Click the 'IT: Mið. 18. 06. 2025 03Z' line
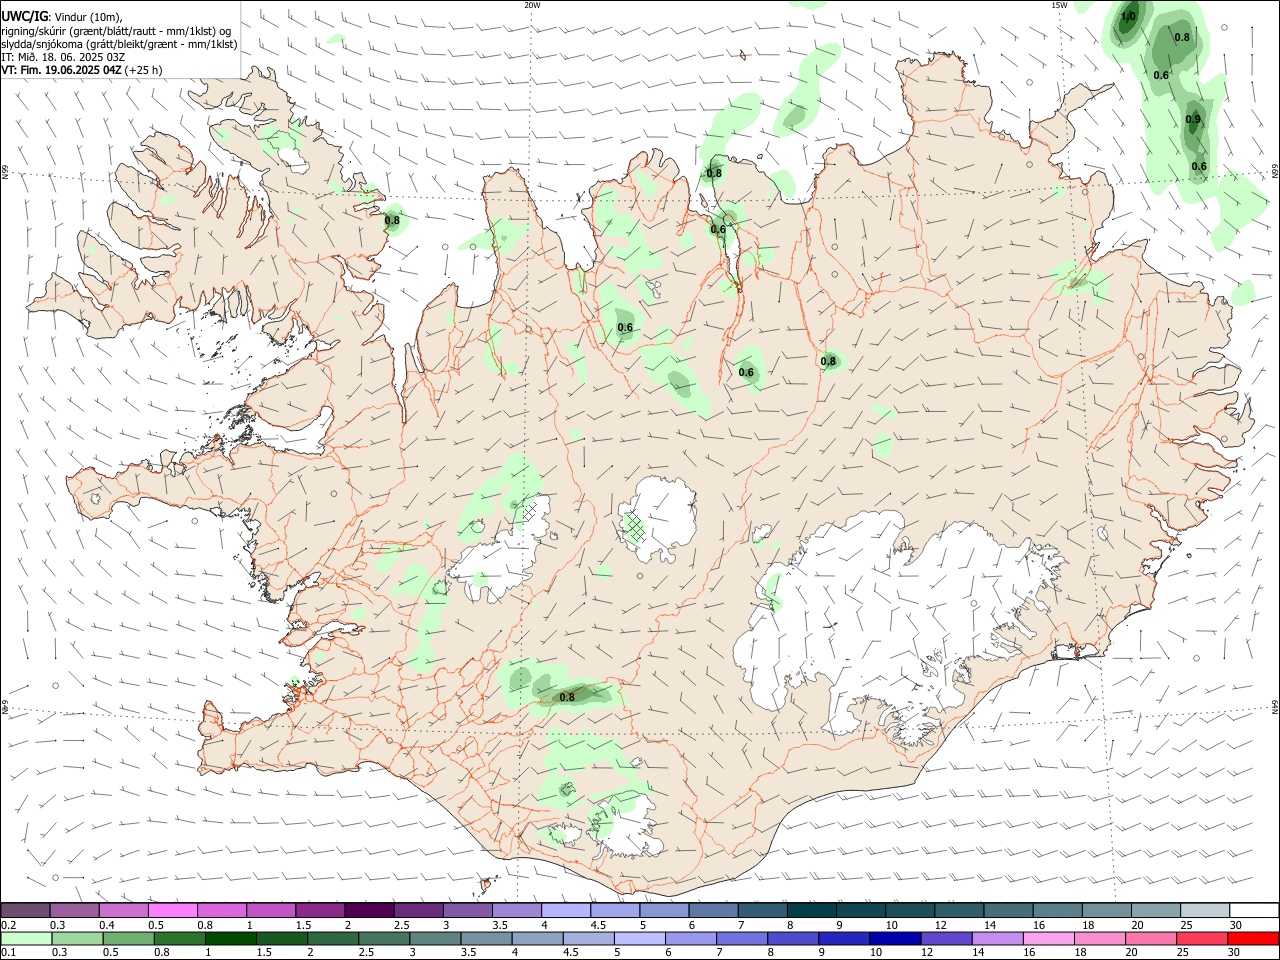This screenshot has height=960, width=1280. (63, 57)
